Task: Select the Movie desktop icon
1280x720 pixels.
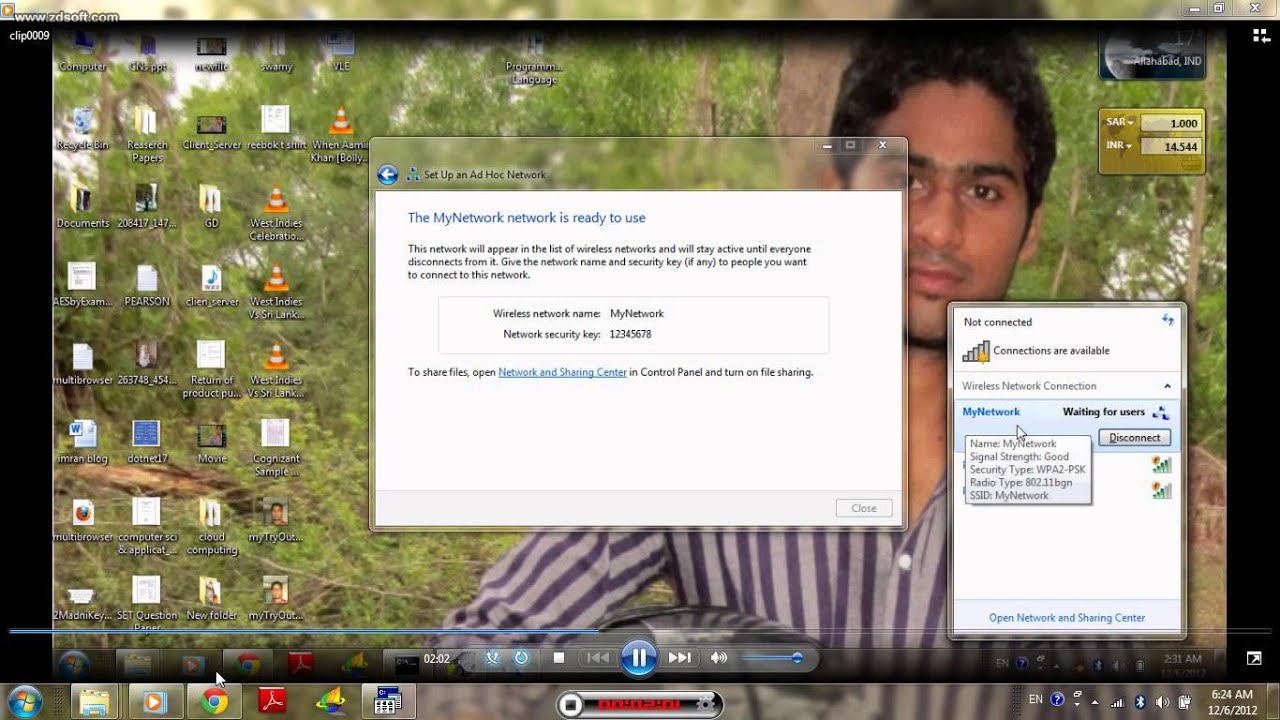Action: pyautogui.click(x=211, y=441)
